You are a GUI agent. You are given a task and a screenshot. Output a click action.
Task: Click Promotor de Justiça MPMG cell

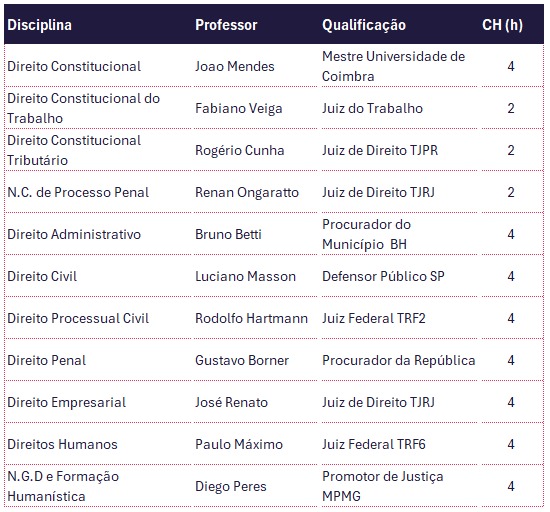tap(398, 486)
